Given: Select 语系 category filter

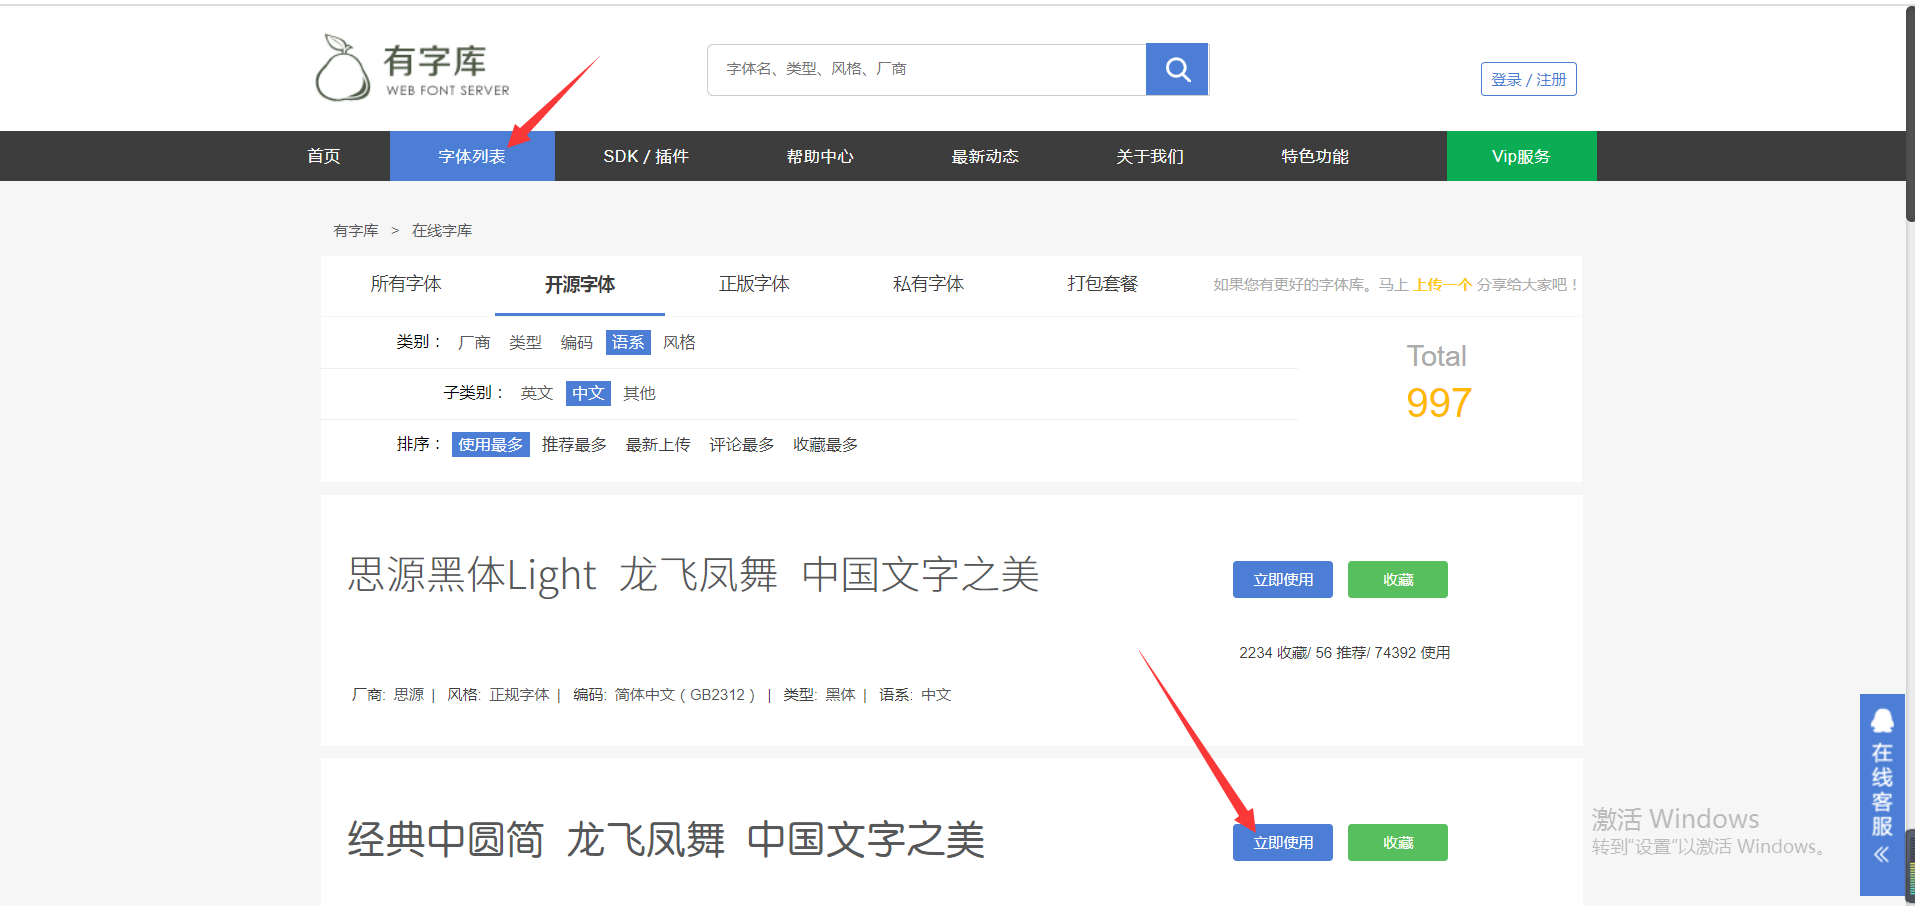Looking at the screenshot, I should (628, 343).
